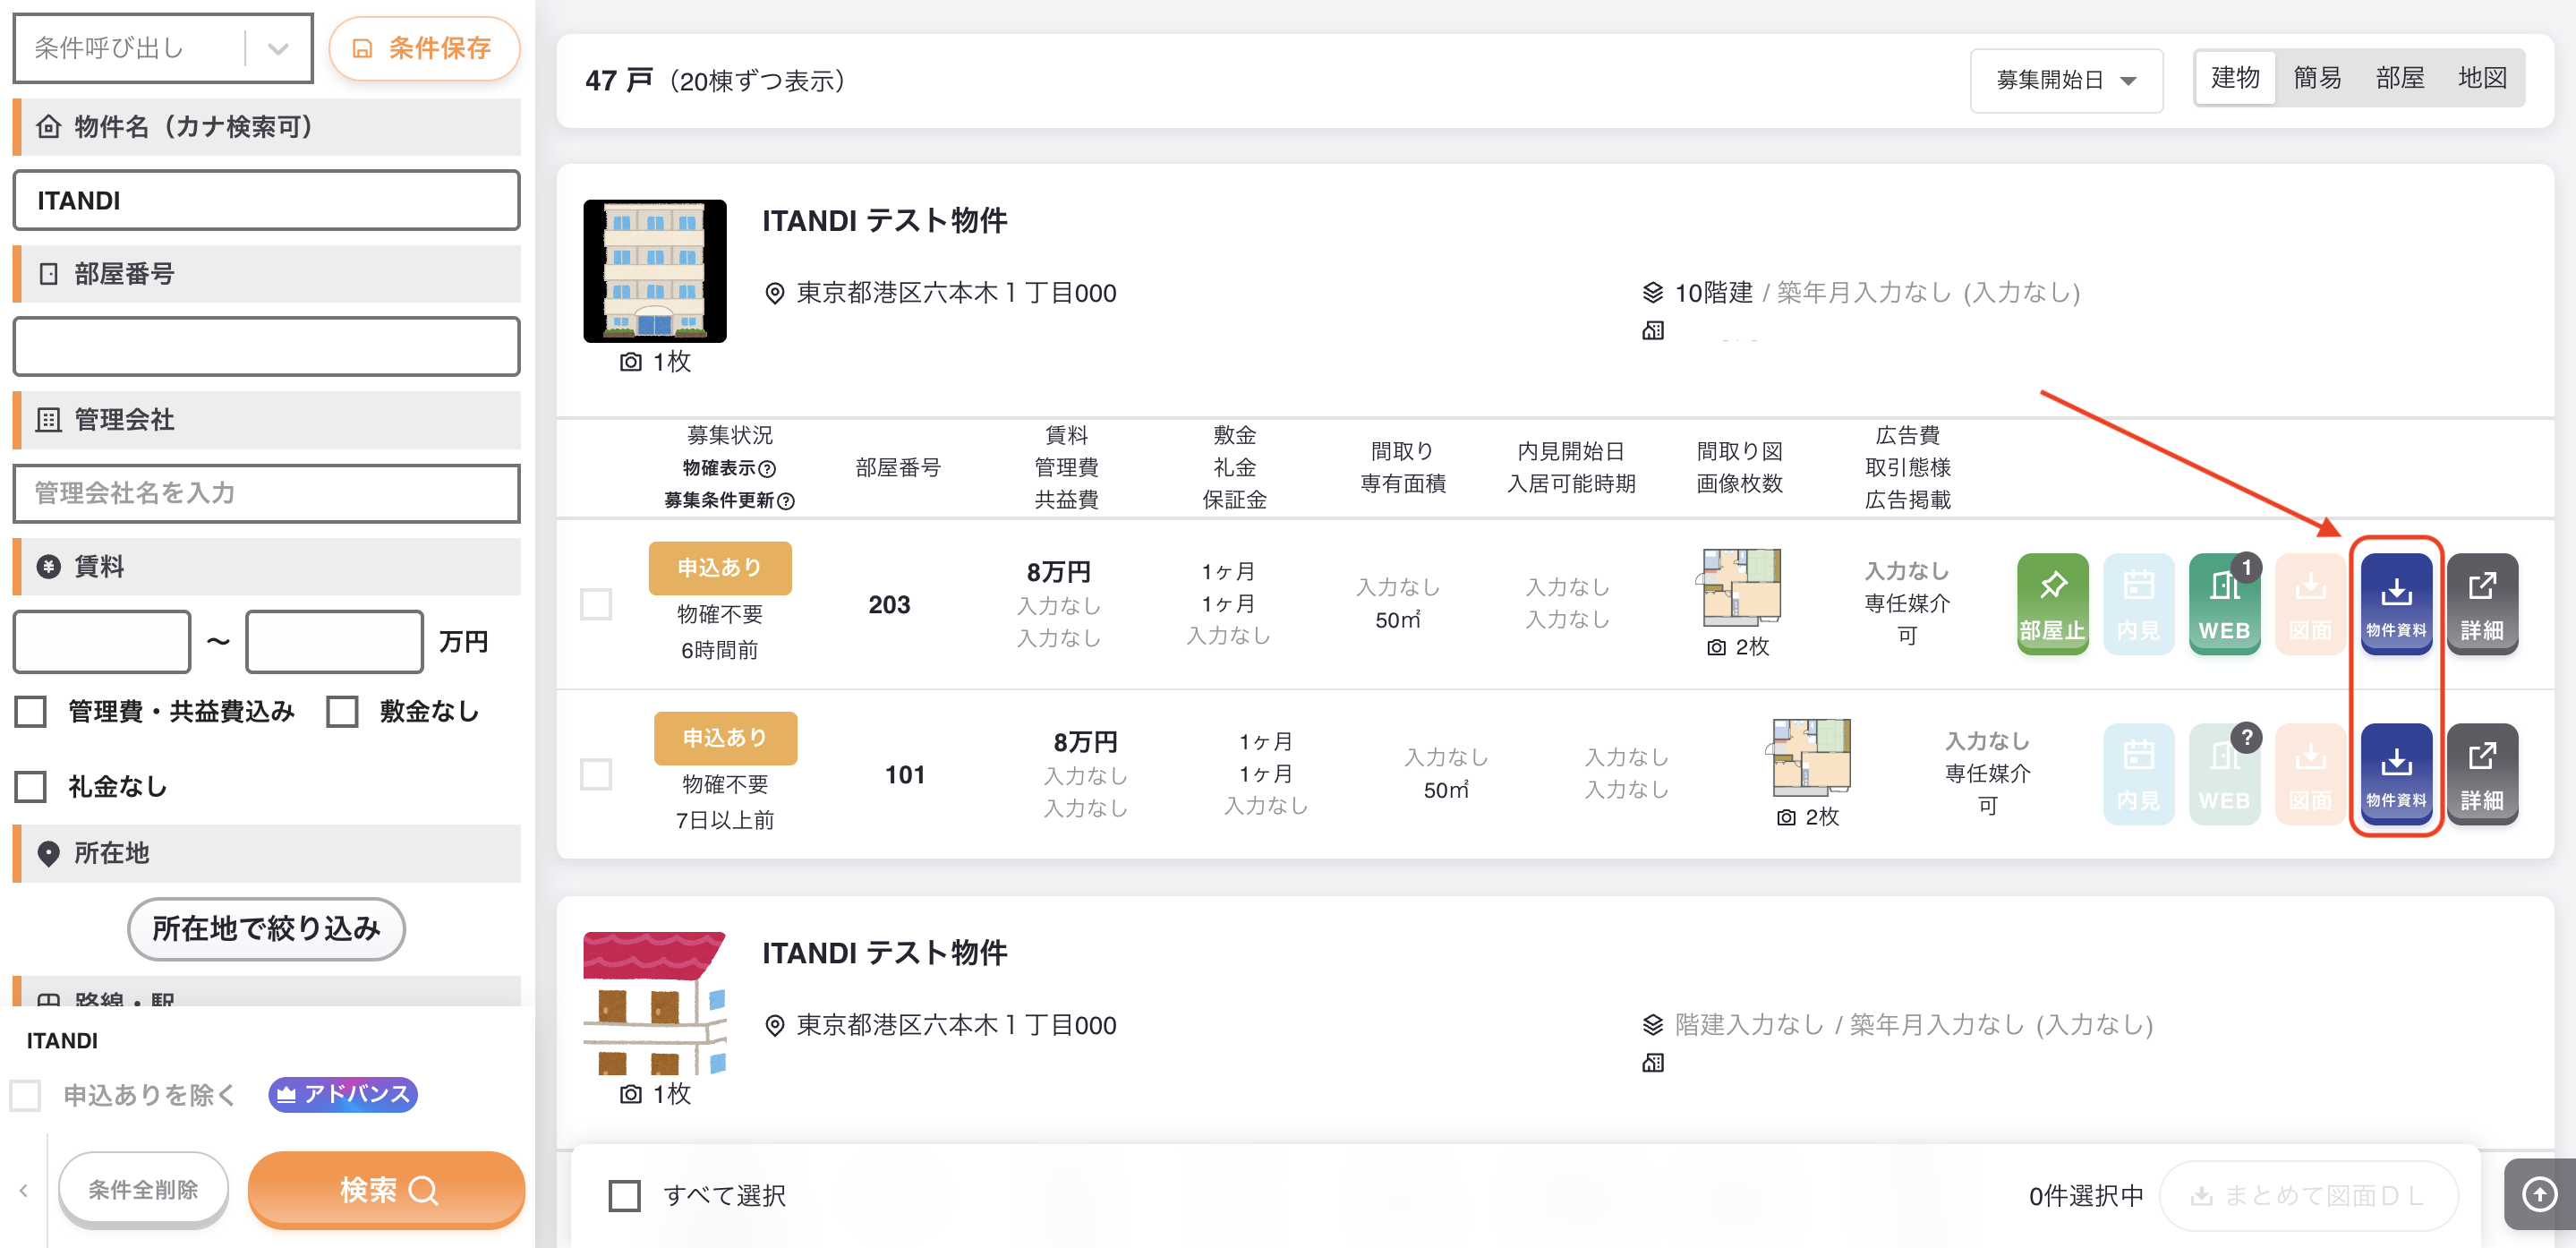The height and width of the screenshot is (1248, 2576).
Task: Toggle 礼金なし checkbox
Action: 31,786
